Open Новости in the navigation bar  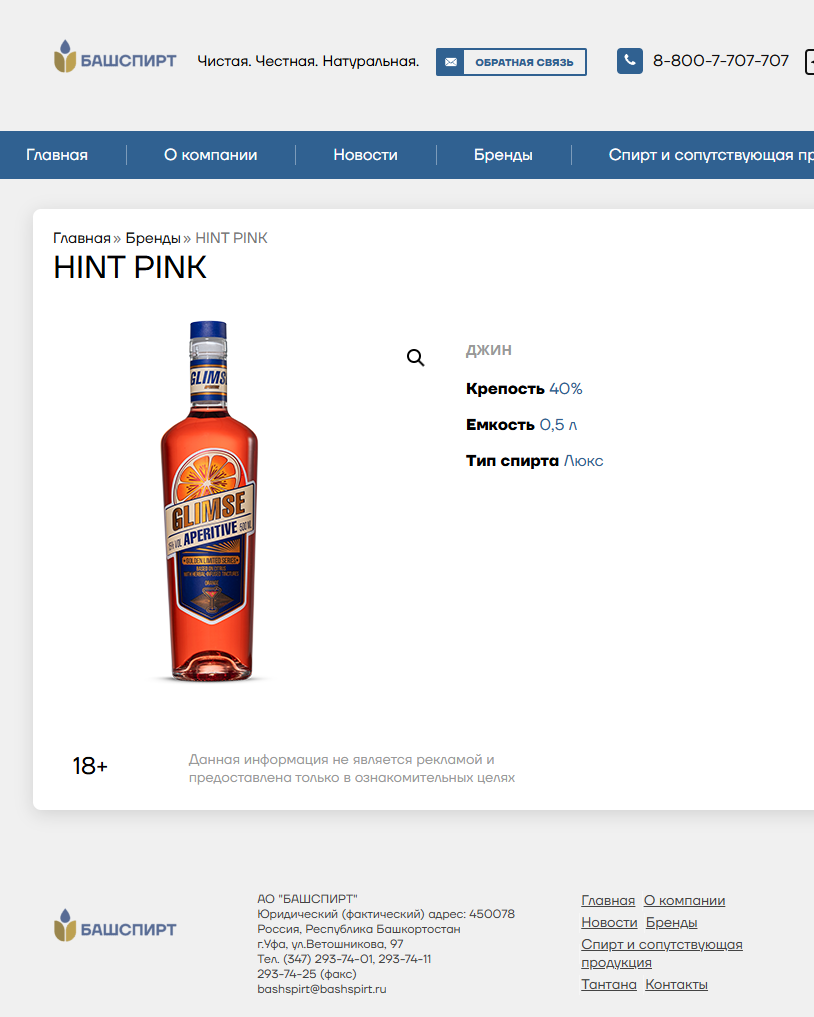(365, 155)
